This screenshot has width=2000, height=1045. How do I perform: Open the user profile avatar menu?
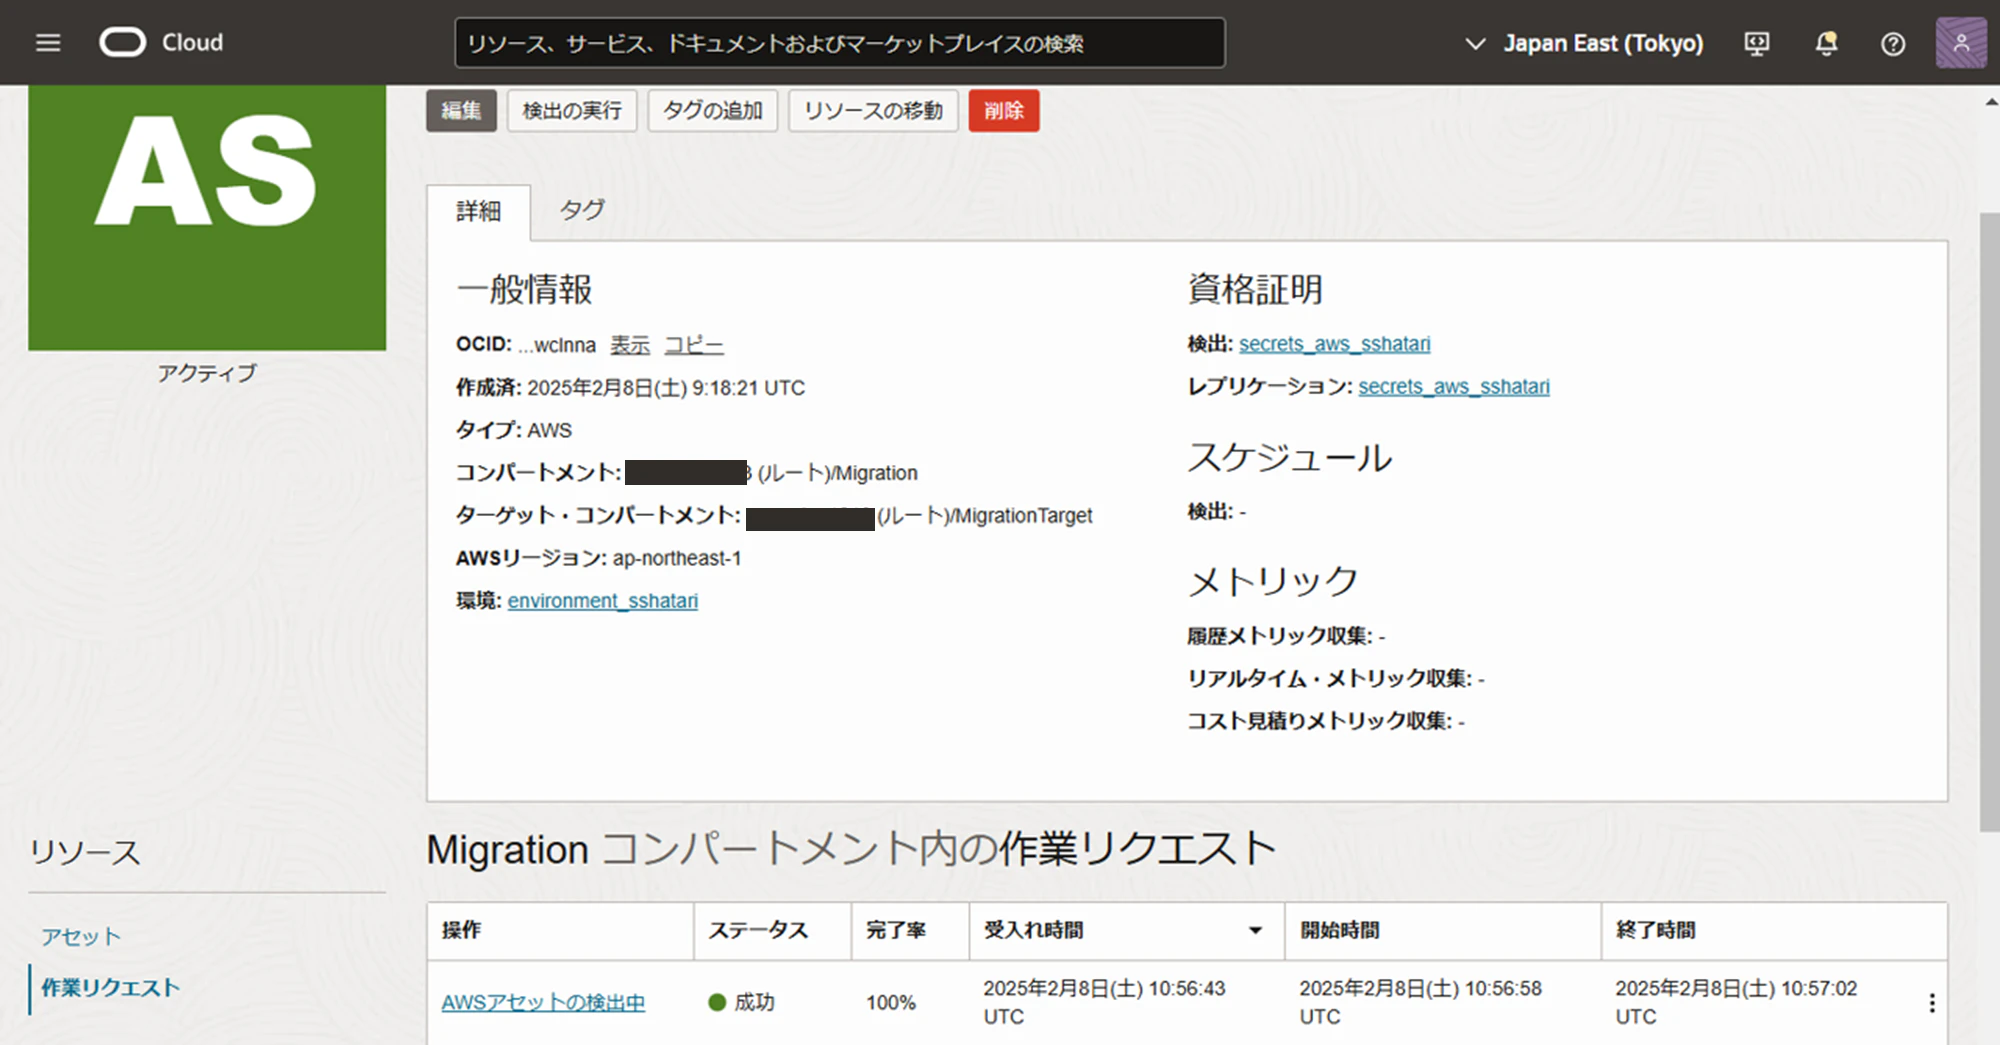tap(1960, 43)
